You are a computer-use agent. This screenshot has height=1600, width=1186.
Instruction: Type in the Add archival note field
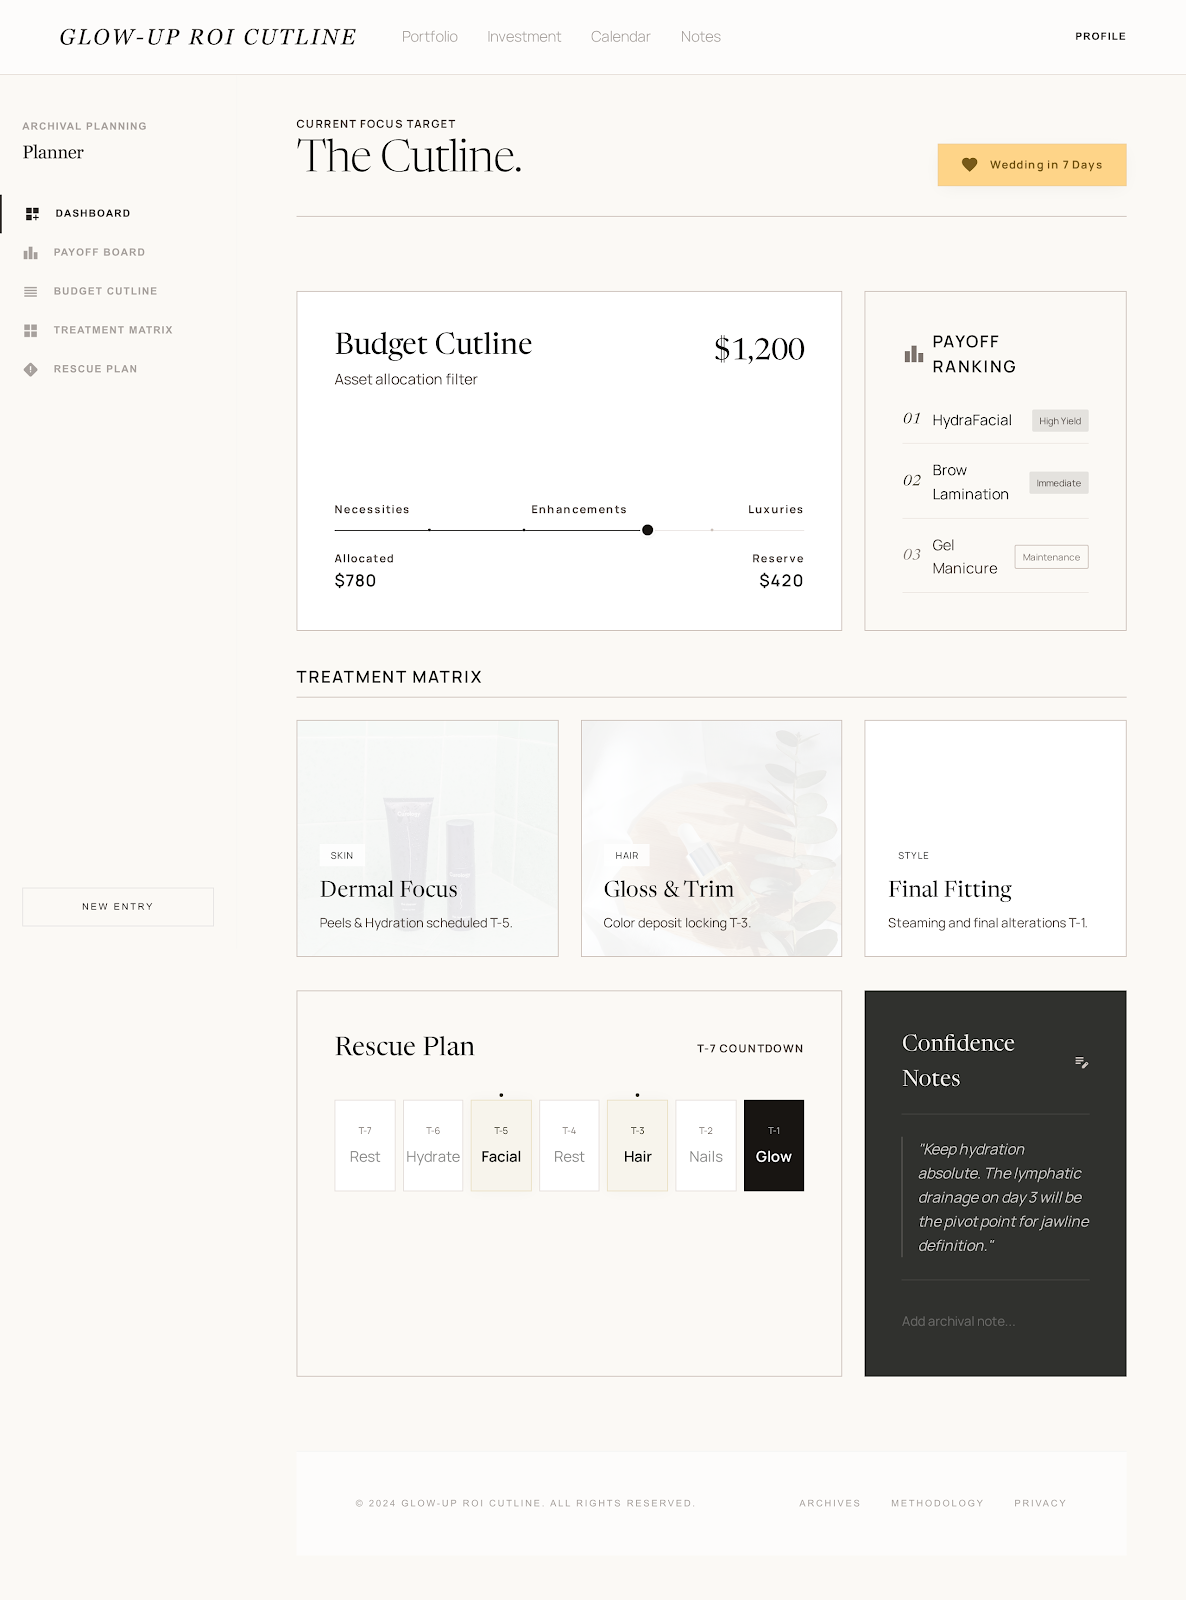click(994, 1322)
